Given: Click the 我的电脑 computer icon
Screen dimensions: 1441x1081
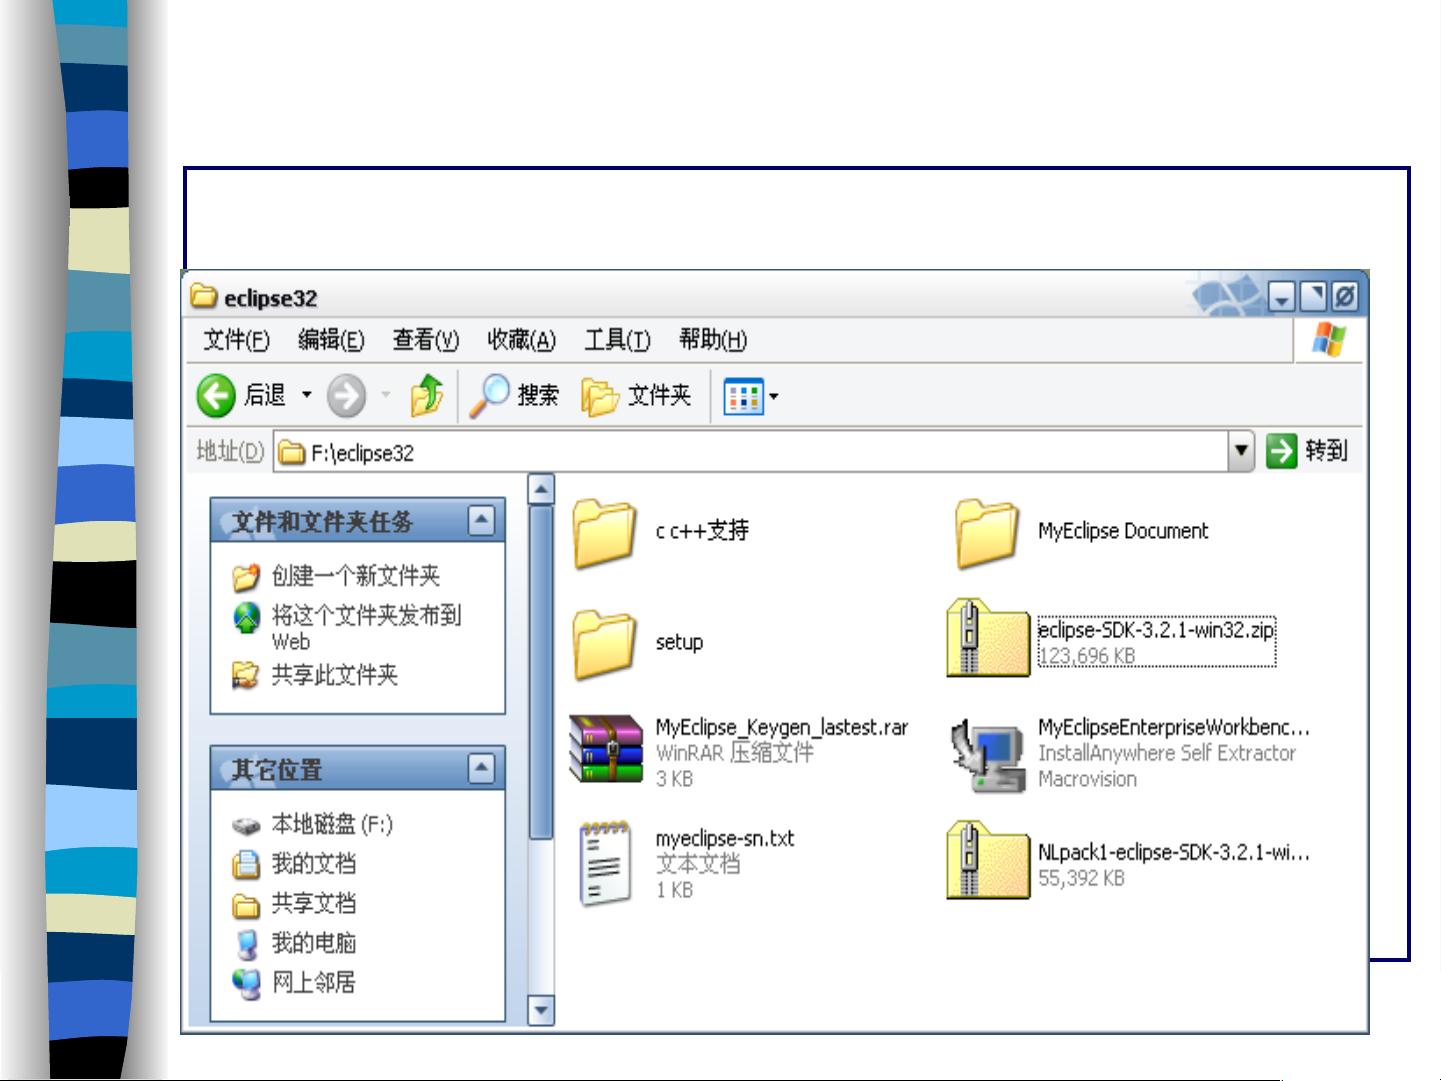Looking at the screenshot, I should point(246,944).
